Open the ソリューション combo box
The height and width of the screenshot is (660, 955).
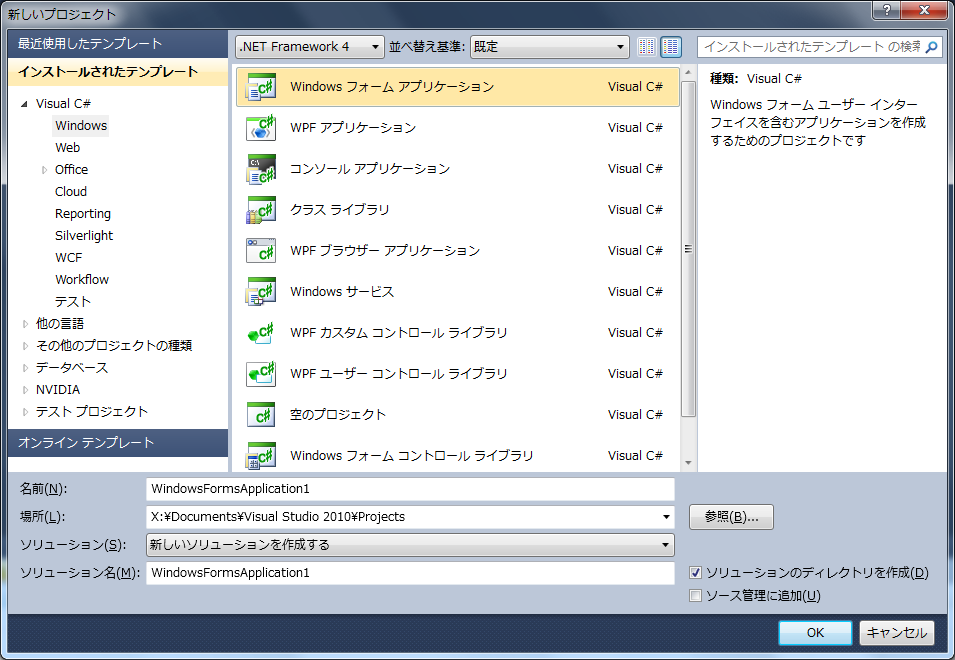(410, 544)
